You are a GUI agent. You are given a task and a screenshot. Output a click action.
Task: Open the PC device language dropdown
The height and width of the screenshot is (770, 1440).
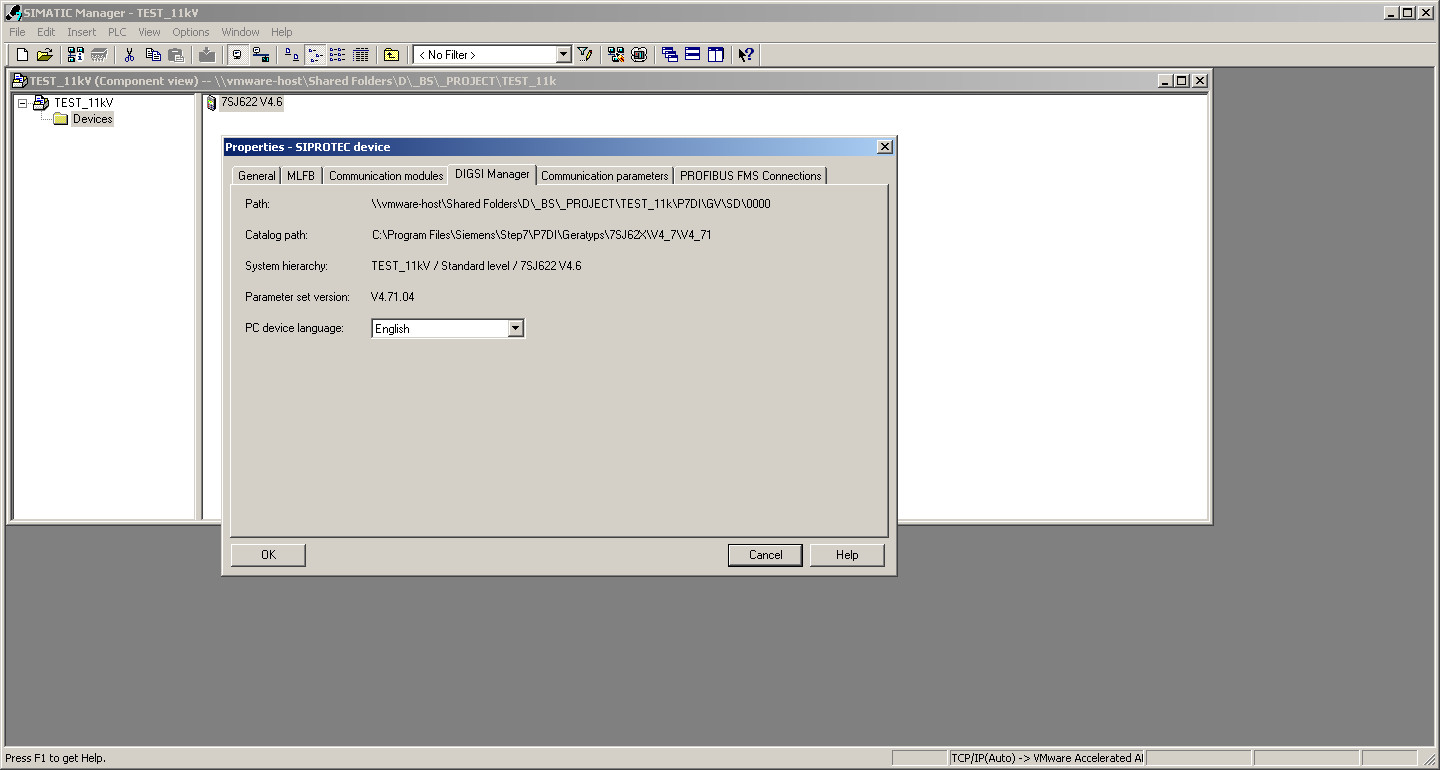(515, 328)
